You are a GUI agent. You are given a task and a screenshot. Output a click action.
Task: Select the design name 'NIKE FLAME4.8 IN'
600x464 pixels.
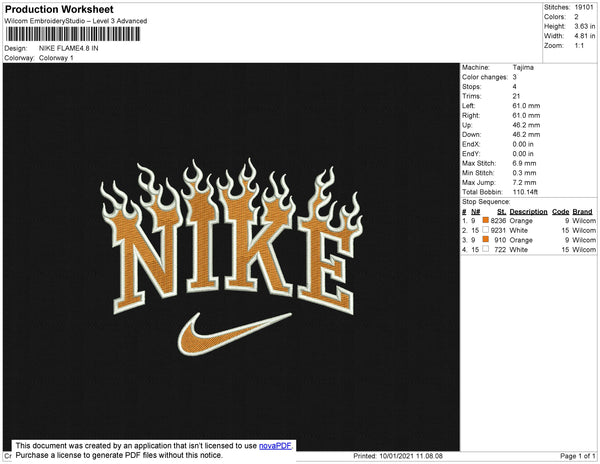point(68,48)
